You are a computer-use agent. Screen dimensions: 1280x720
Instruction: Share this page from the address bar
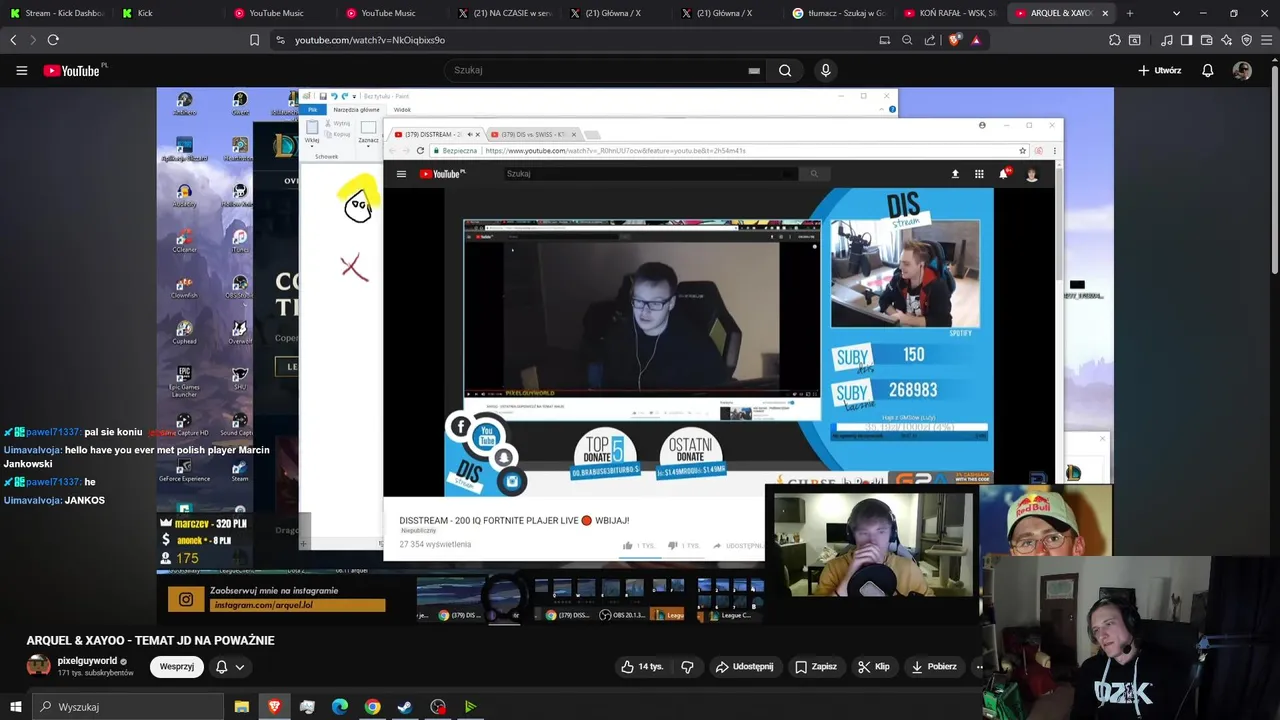coord(930,40)
